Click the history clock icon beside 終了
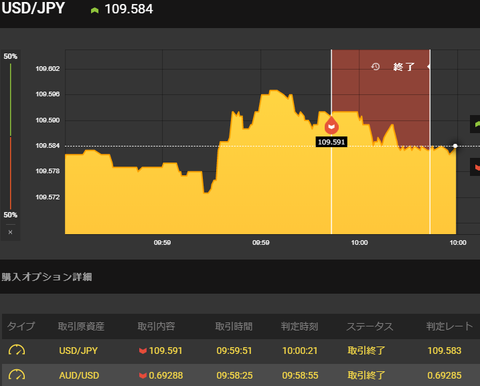This screenshot has width=480, height=386. (x=376, y=67)
